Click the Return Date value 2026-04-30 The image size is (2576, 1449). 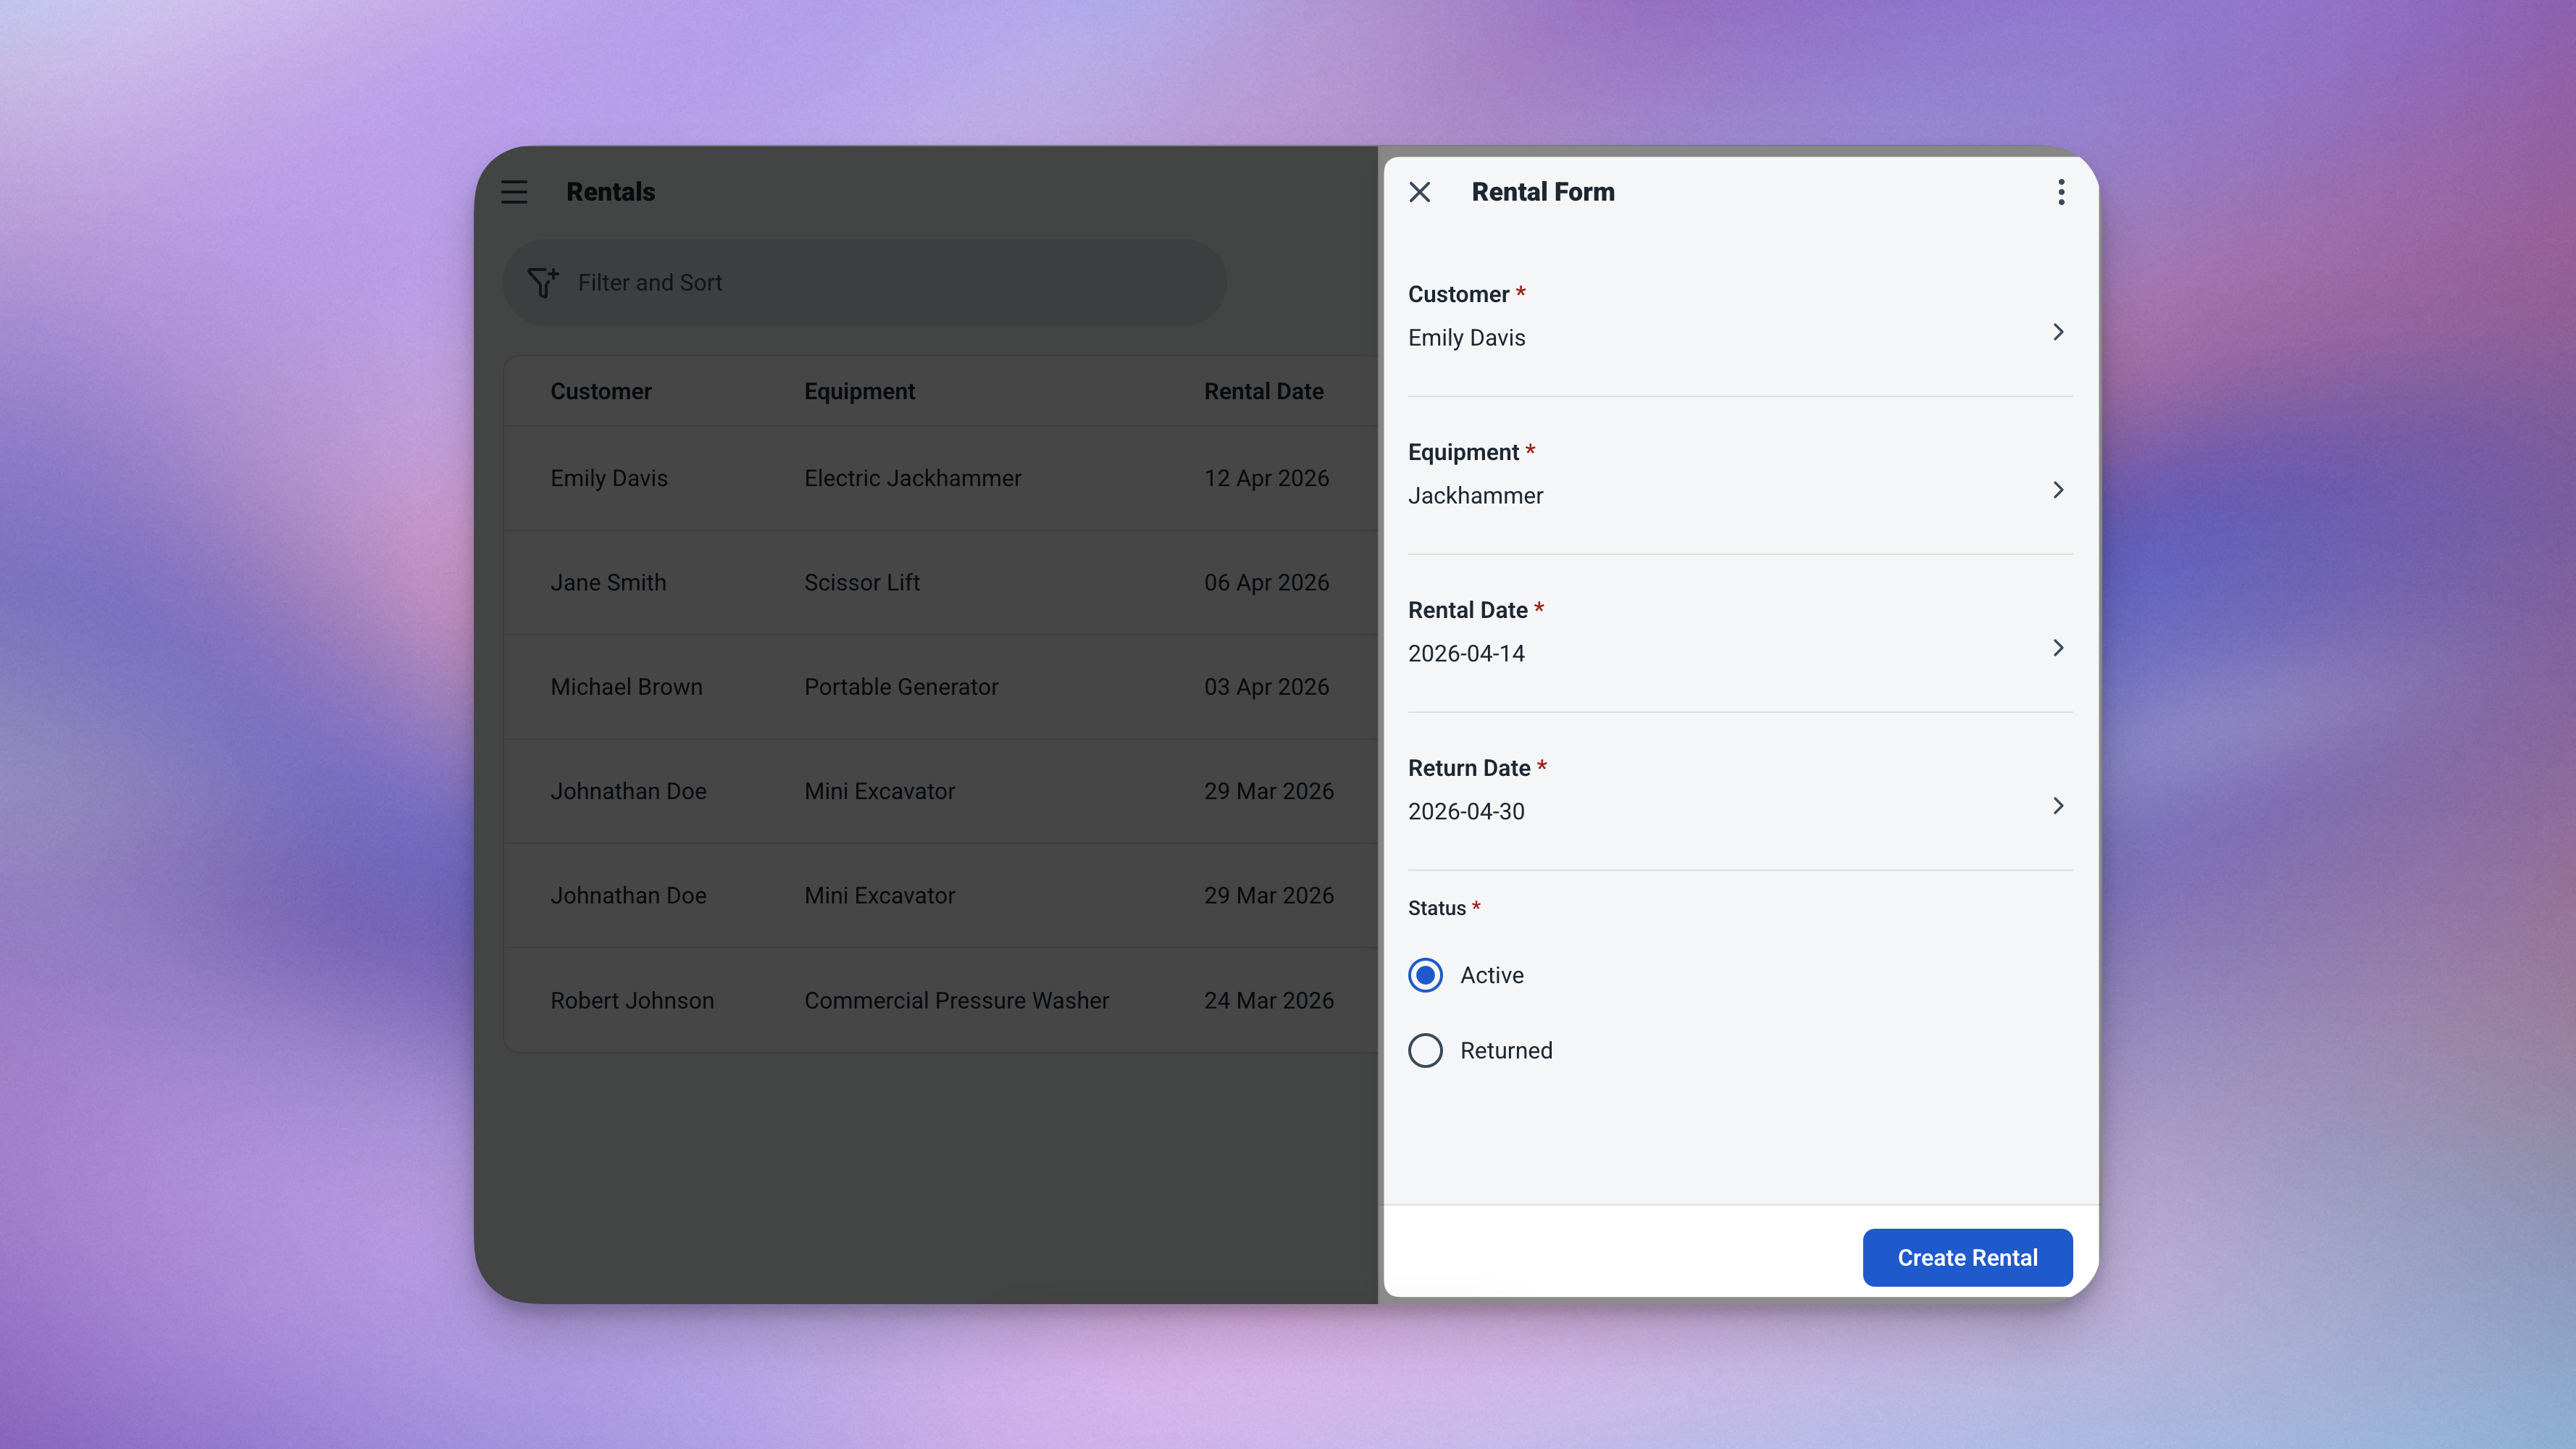[x=1465, y=811]
